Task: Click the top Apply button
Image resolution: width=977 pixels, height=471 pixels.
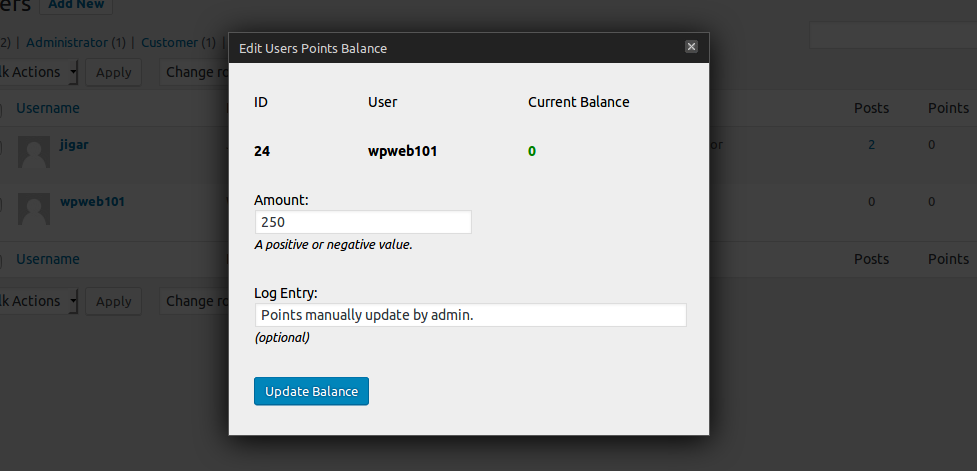Action: [113, 72]
